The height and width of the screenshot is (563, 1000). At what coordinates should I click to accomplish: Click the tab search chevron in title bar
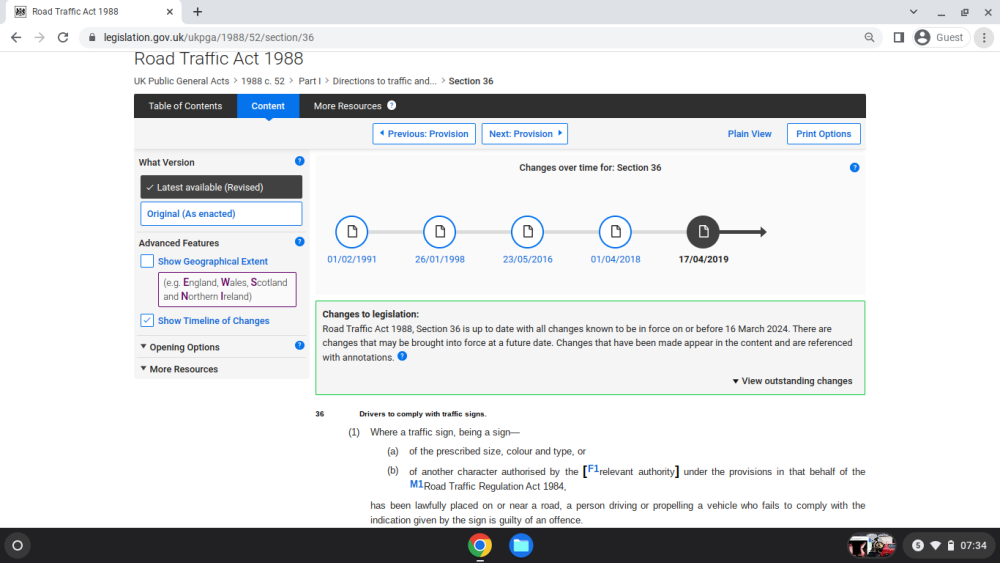click(x=913, y=11)
